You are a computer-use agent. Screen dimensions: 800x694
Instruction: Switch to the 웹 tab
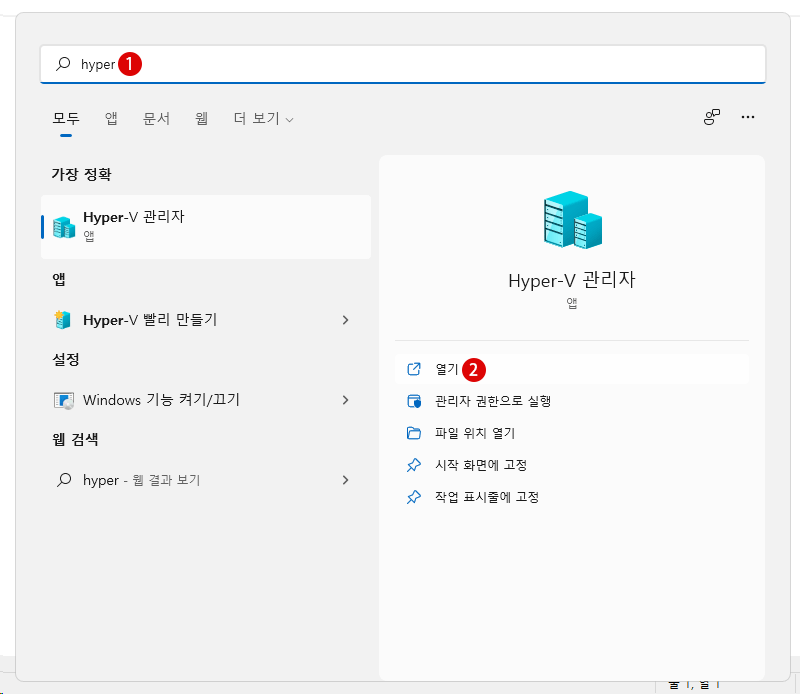click(202, 118)
